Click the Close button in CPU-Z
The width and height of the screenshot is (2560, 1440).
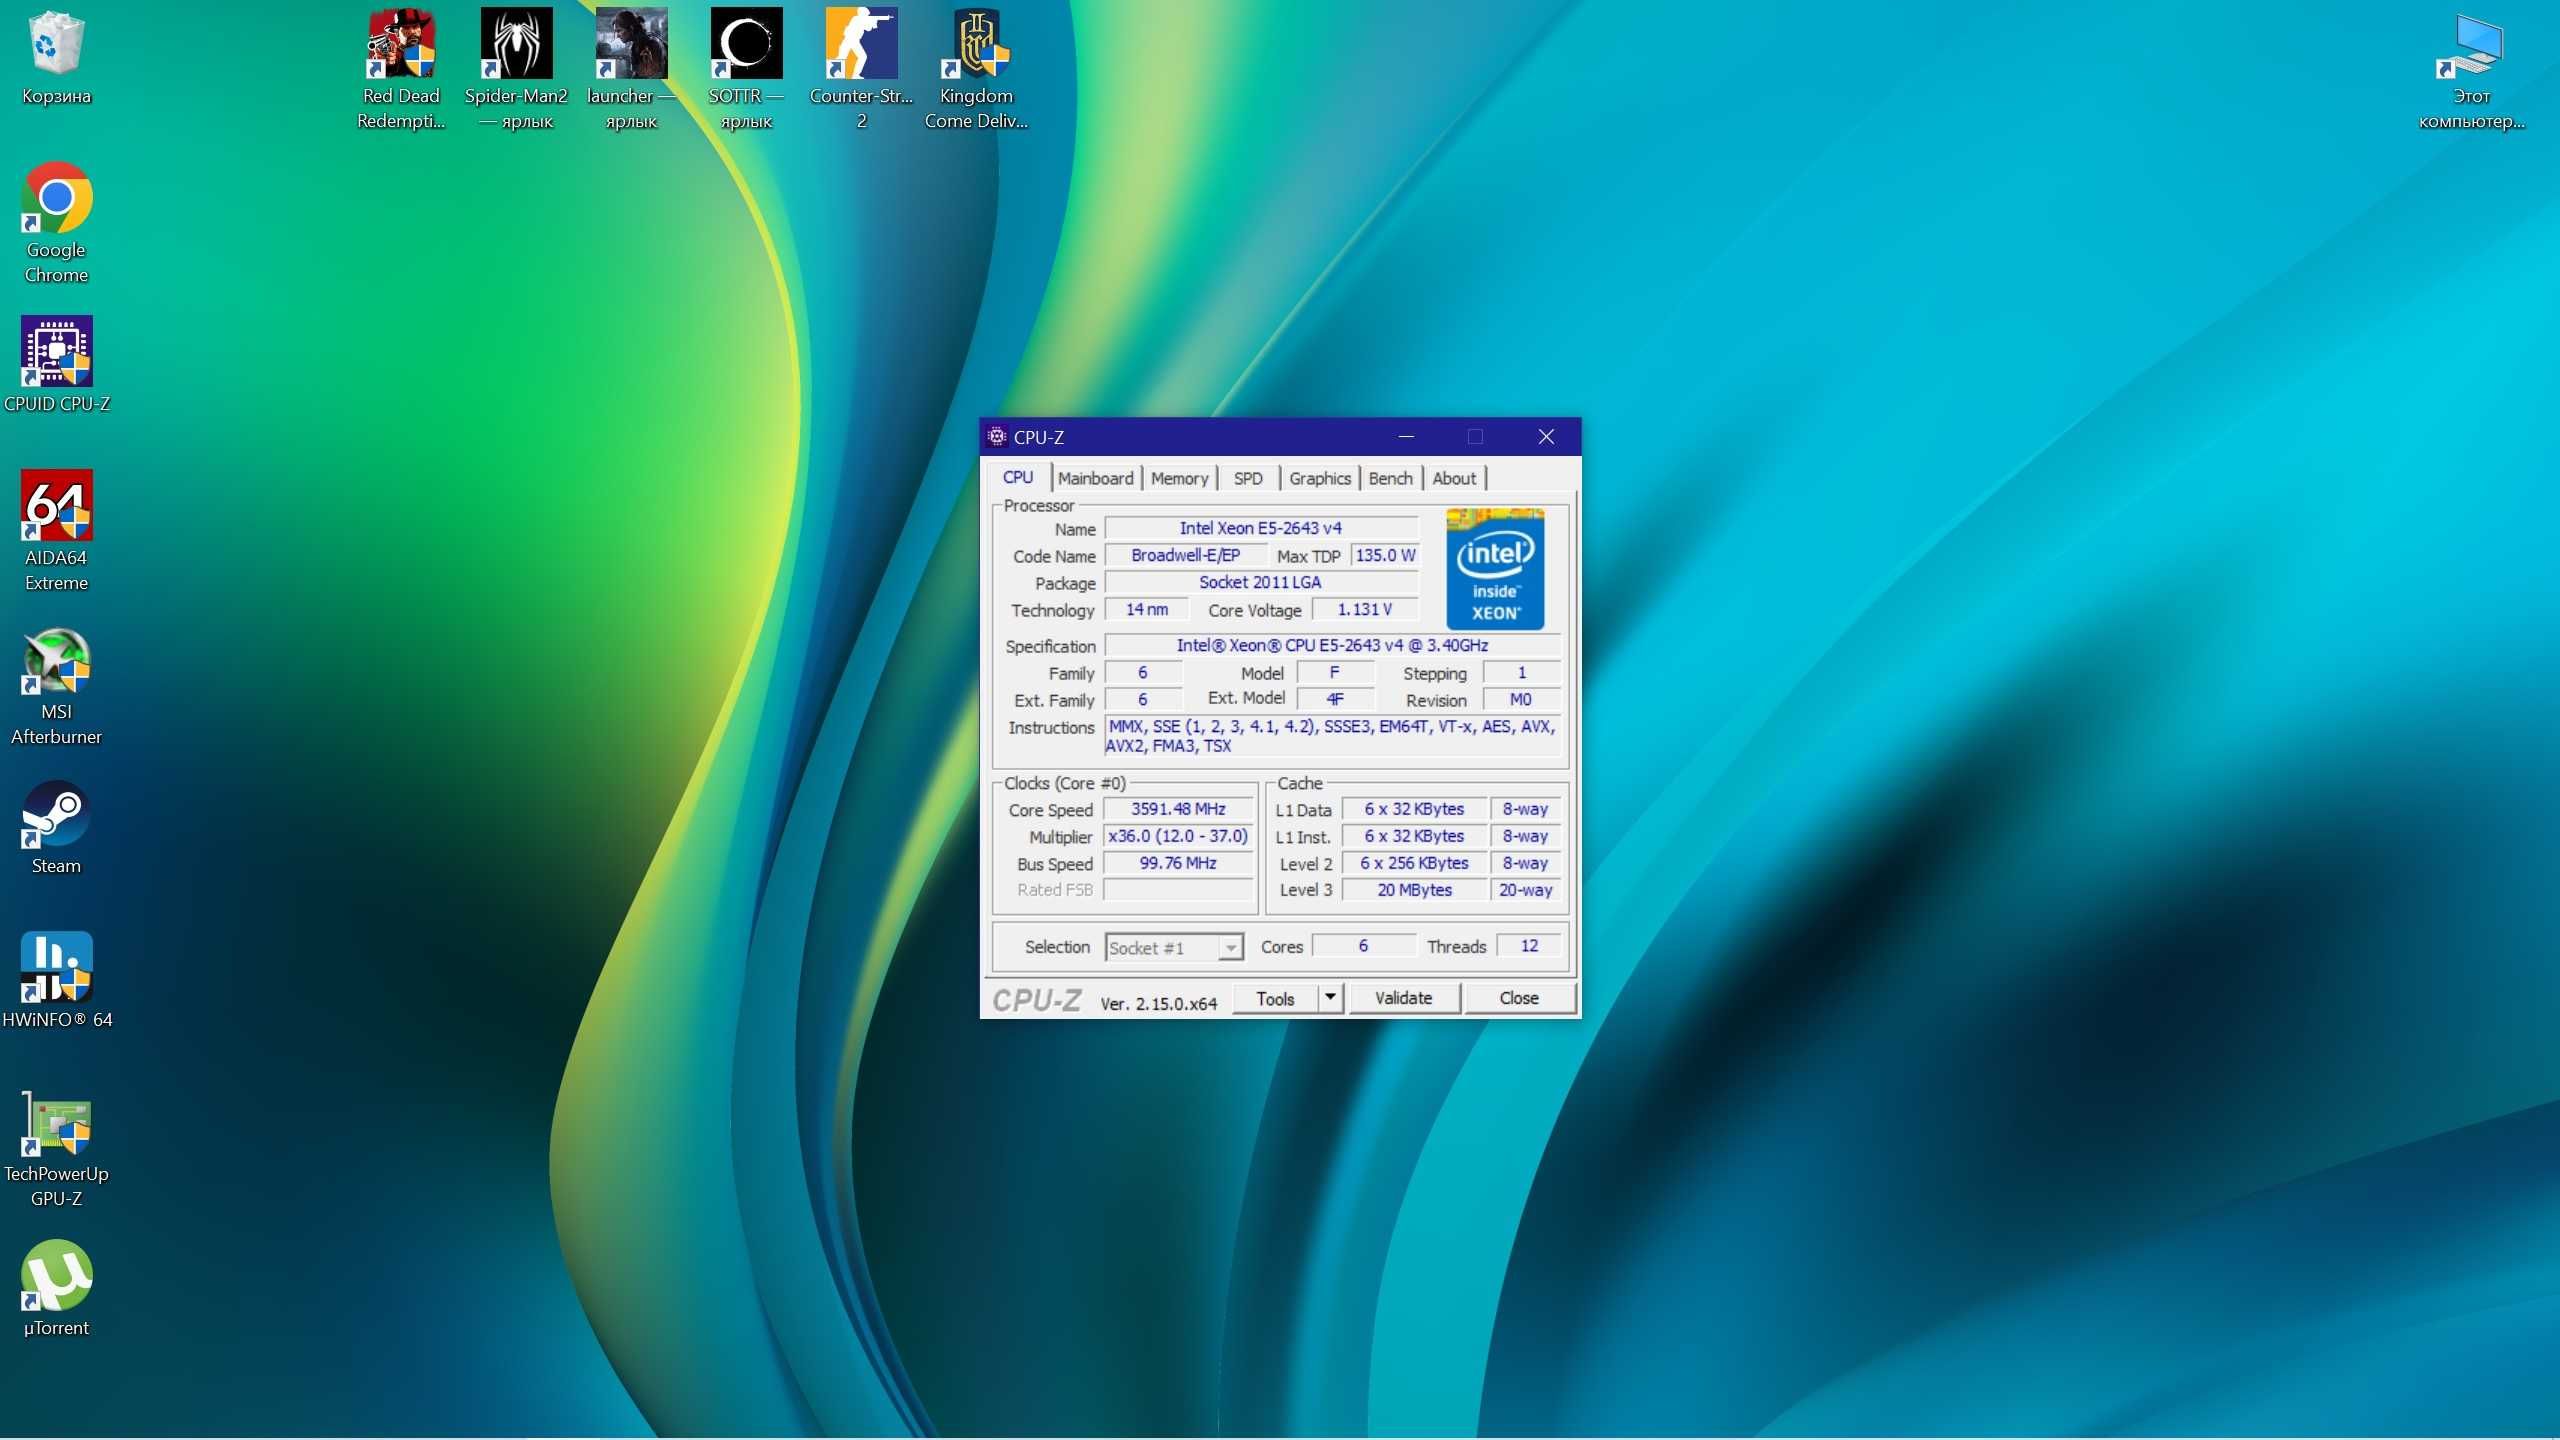point(1519,998)
